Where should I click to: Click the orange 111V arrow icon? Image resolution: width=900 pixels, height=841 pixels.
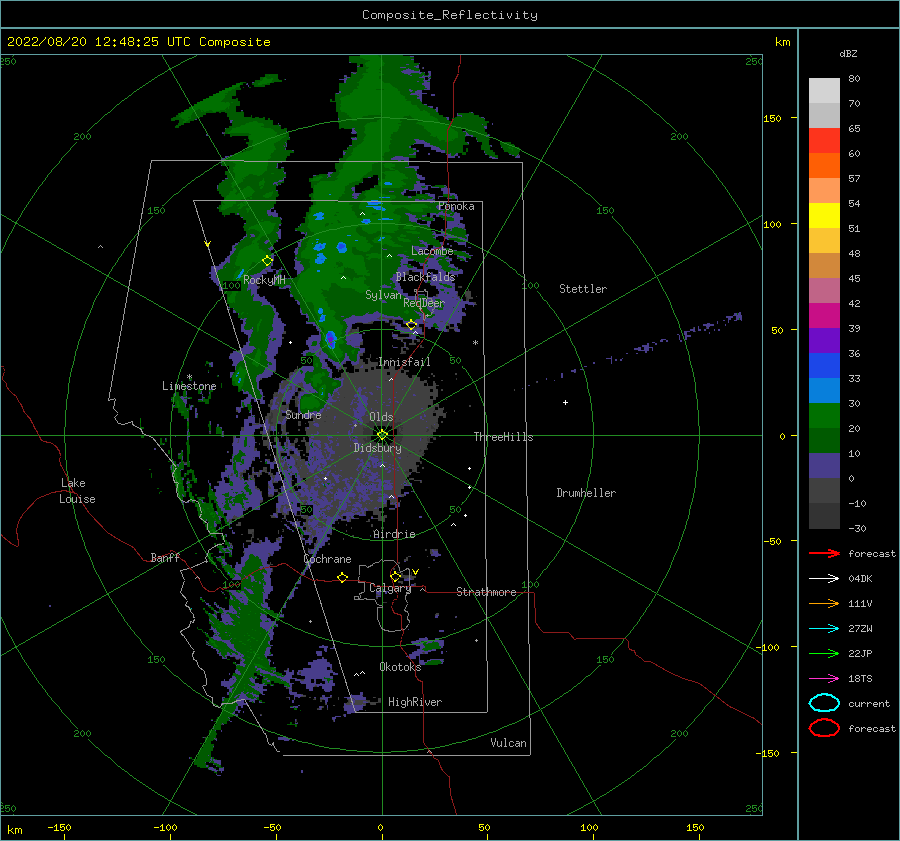[x=824, y=603]
